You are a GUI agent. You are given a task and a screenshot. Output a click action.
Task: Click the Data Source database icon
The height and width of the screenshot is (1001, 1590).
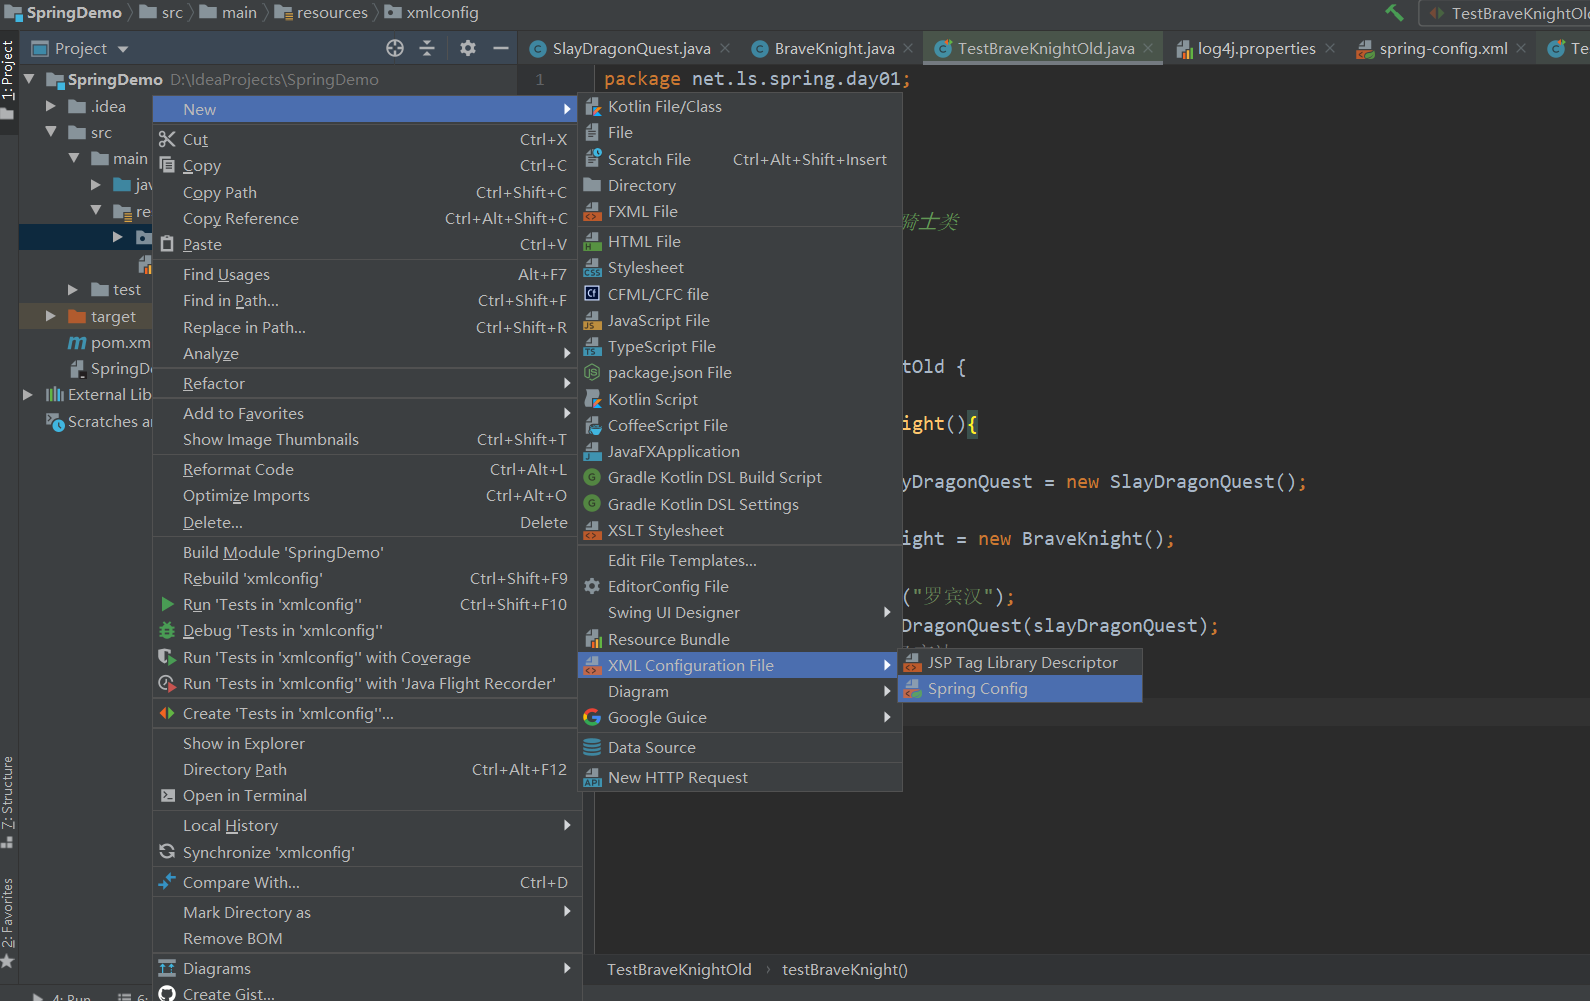point(592,747)
